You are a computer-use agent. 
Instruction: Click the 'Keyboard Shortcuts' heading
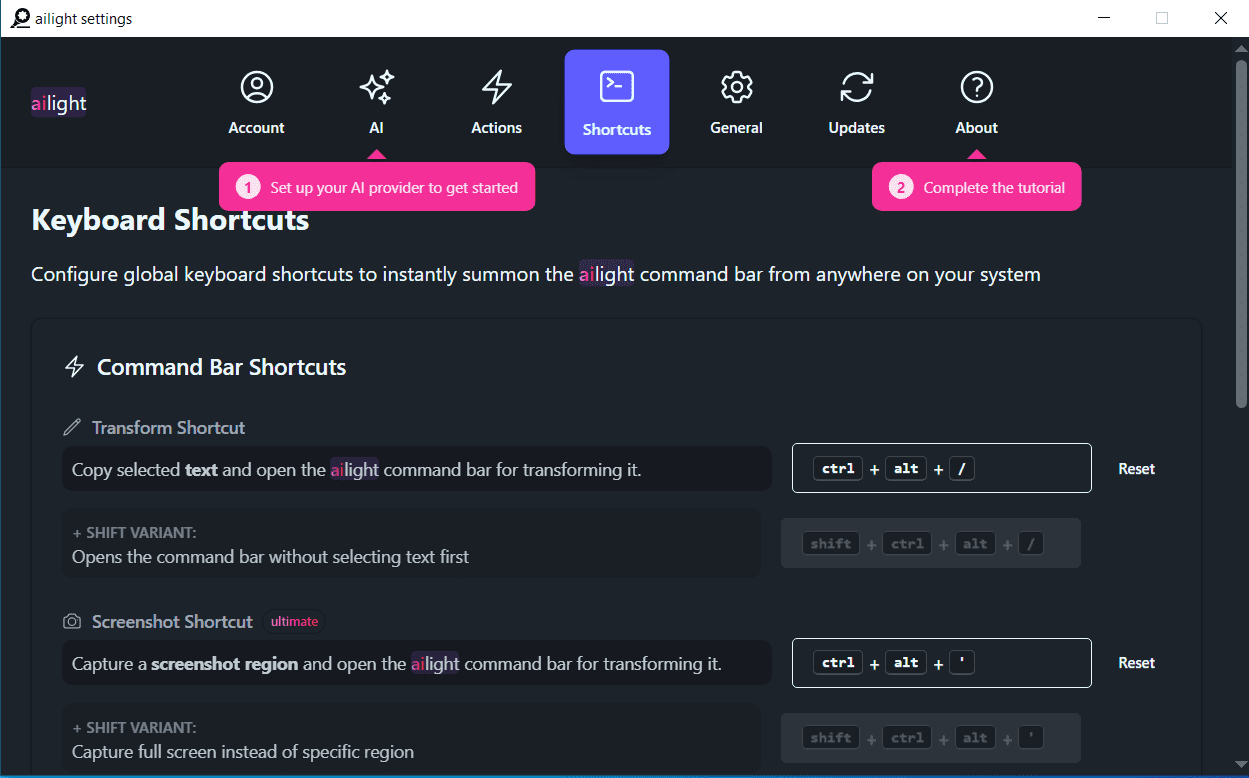pyautogui.click(x=170, y=220)
